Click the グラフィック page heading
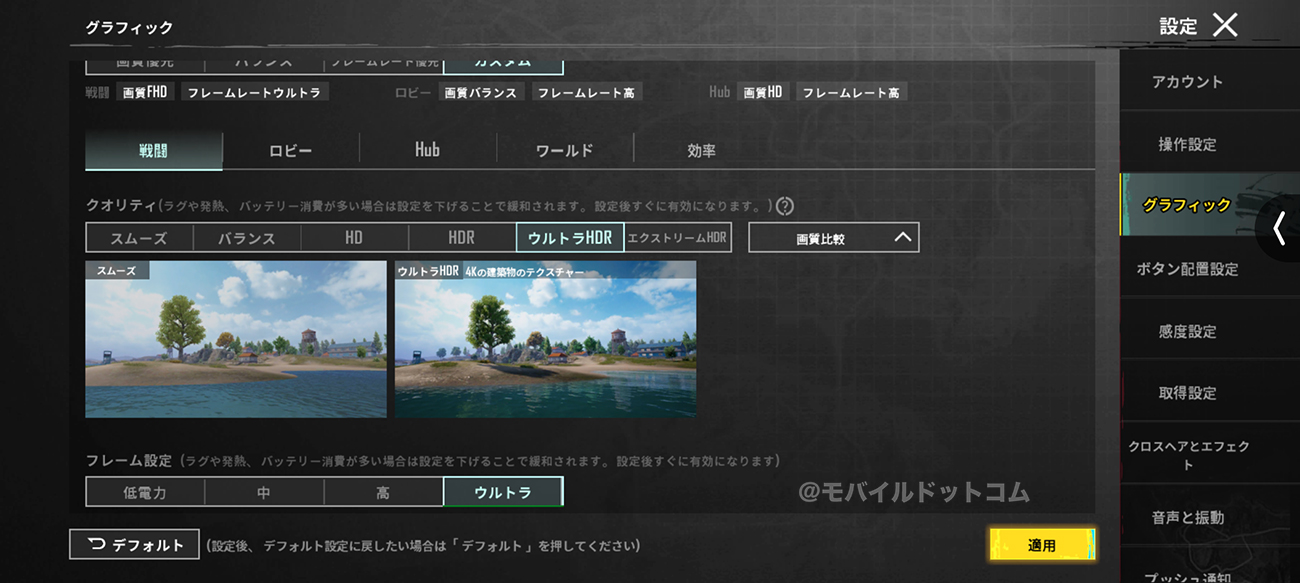1300x583 pixels. point(129,28)
